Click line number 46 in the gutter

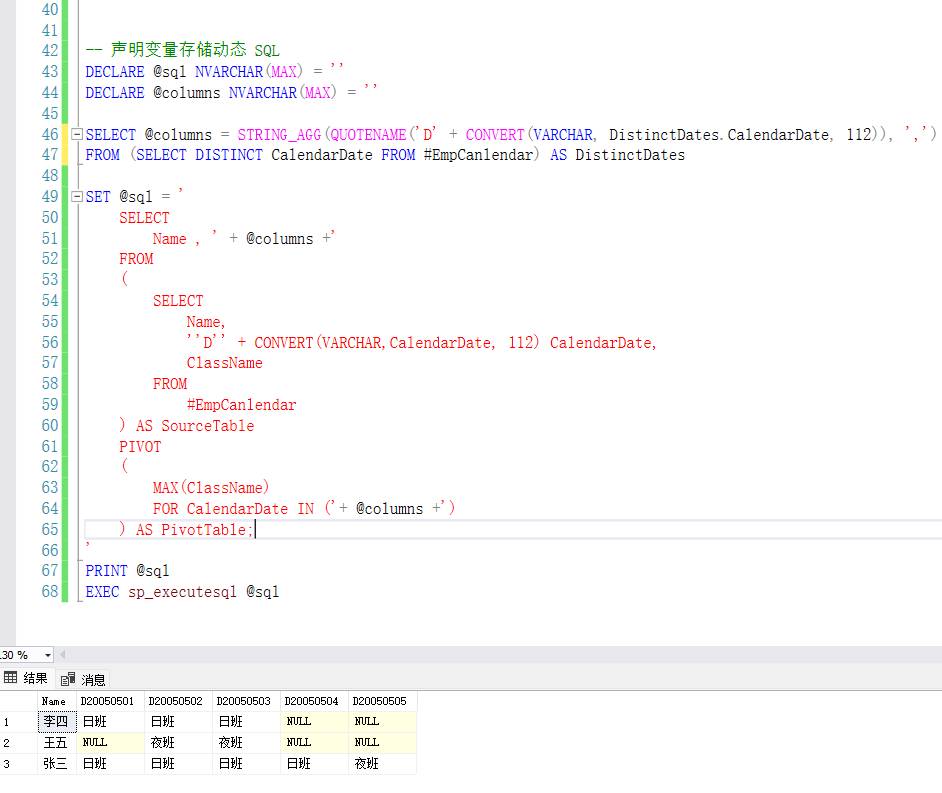point(50,134)
